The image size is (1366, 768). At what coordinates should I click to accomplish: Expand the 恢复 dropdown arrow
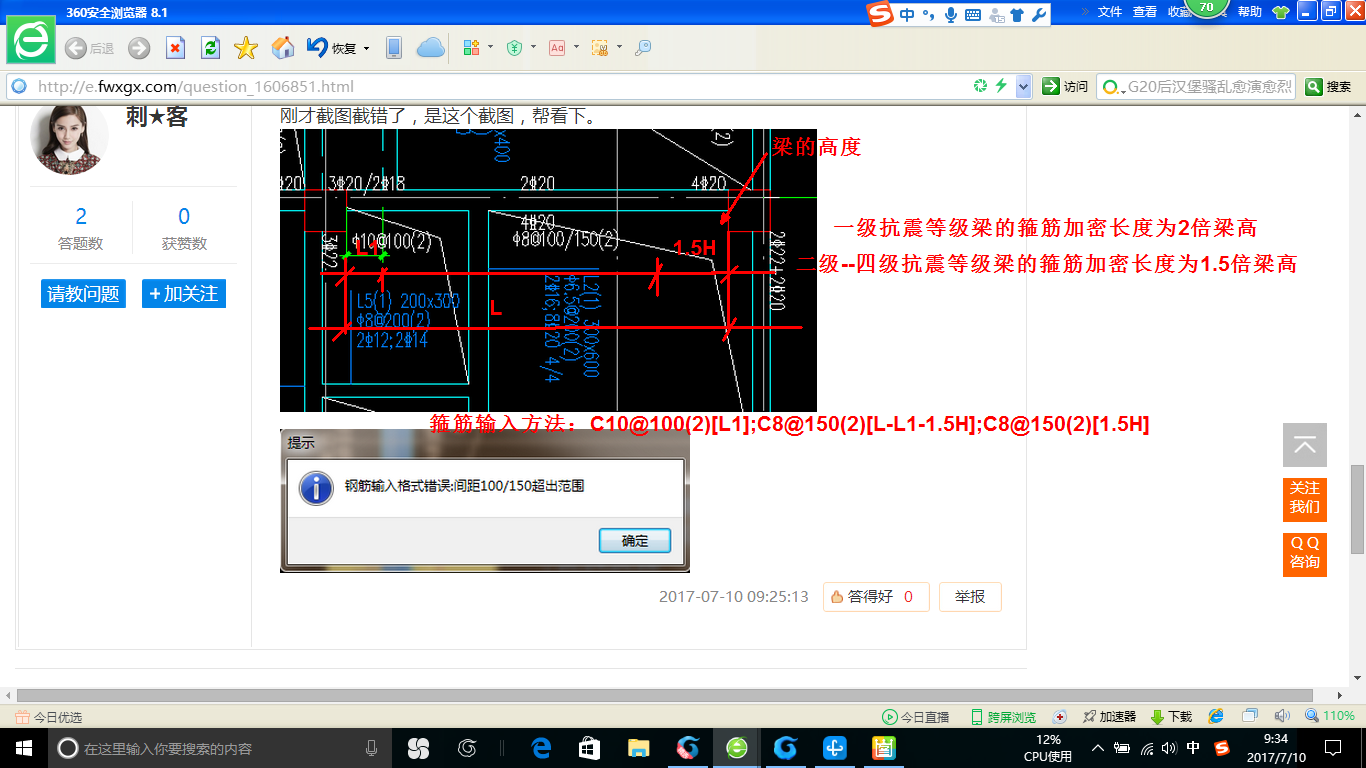point(366,48)
